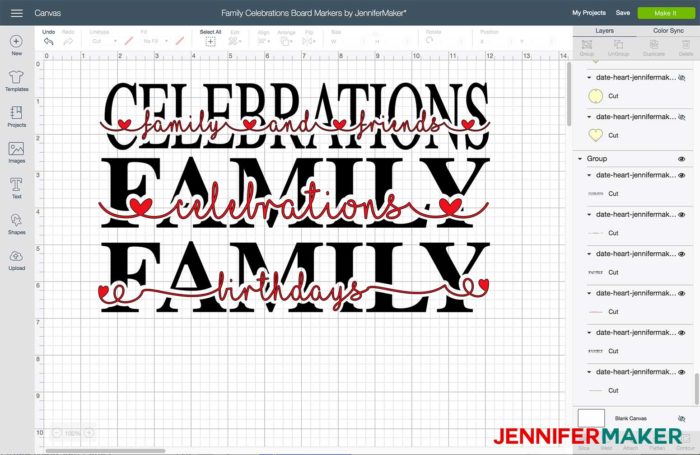The width and height of the screenshot is (700, 455).
Task: Collapse the yellow heart layer row
Action: click(589, 117)
